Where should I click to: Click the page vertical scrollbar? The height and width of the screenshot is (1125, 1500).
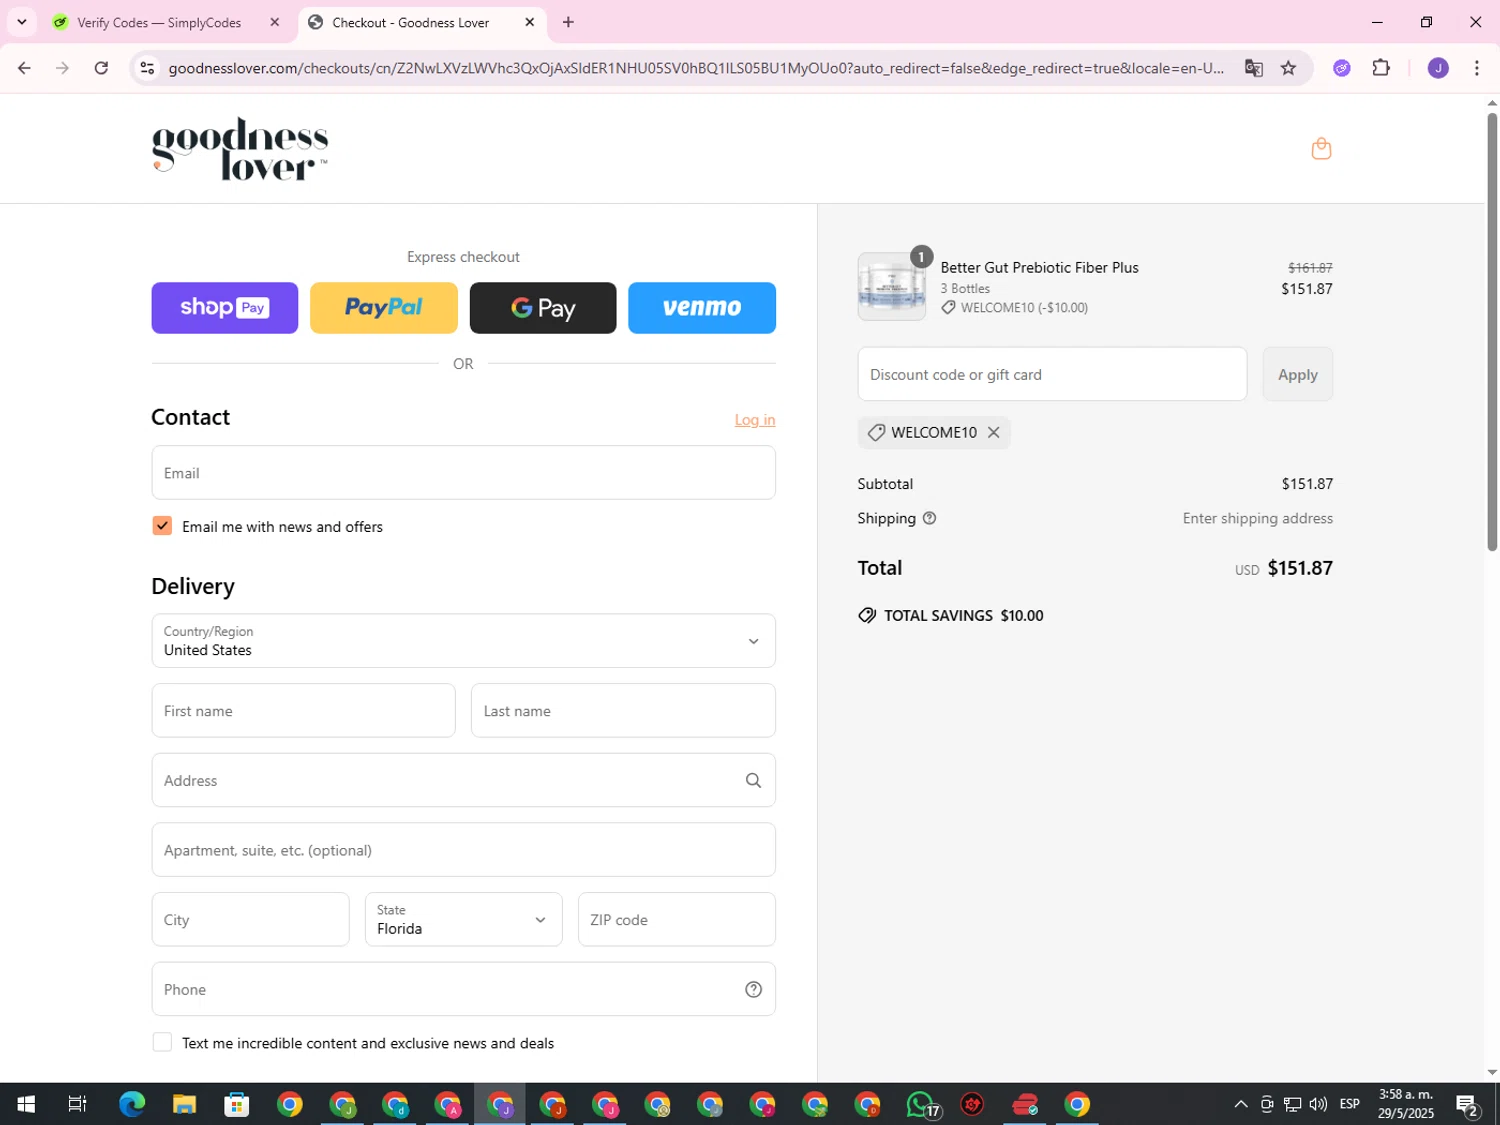click(1492, 330)
